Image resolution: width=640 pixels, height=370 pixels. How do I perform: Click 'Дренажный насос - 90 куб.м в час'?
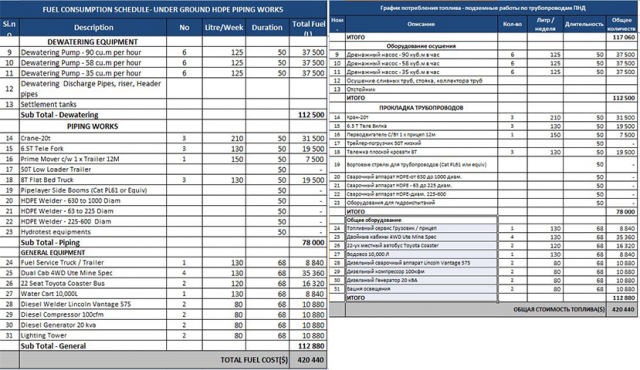coord(421,55)
